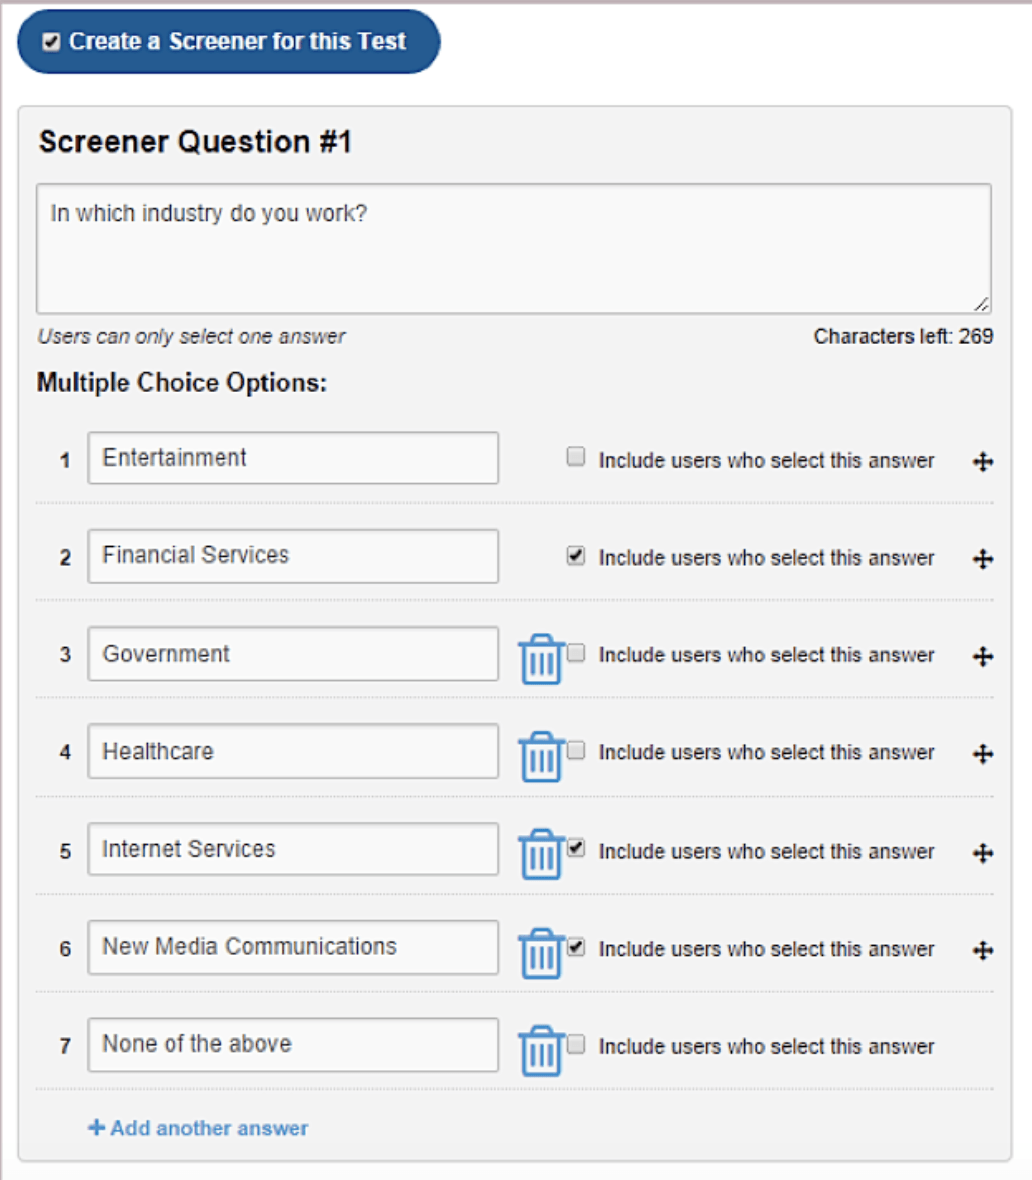Exclude users who select Financial Services
This screenshot has height=1180, width=1032.
click(x=575, y=555)
